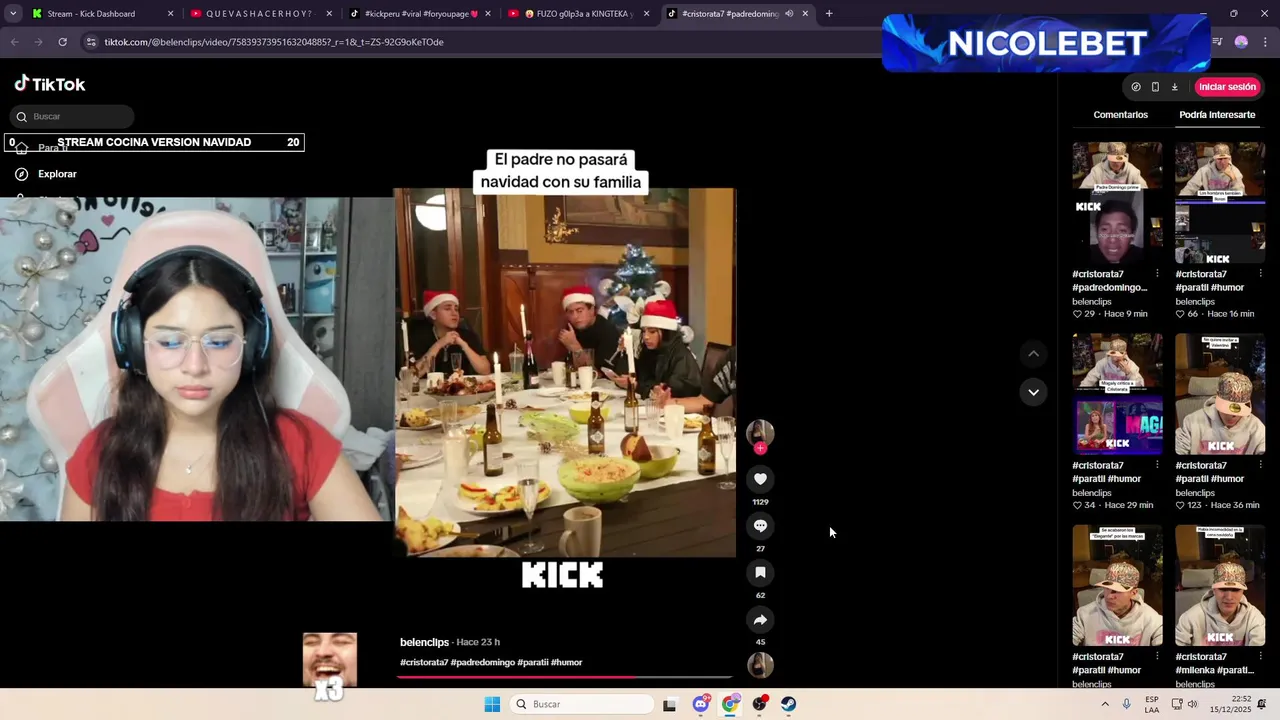Save the video with the bookmark icon
The image size is (1280, 720).
[x=760, y=573]
